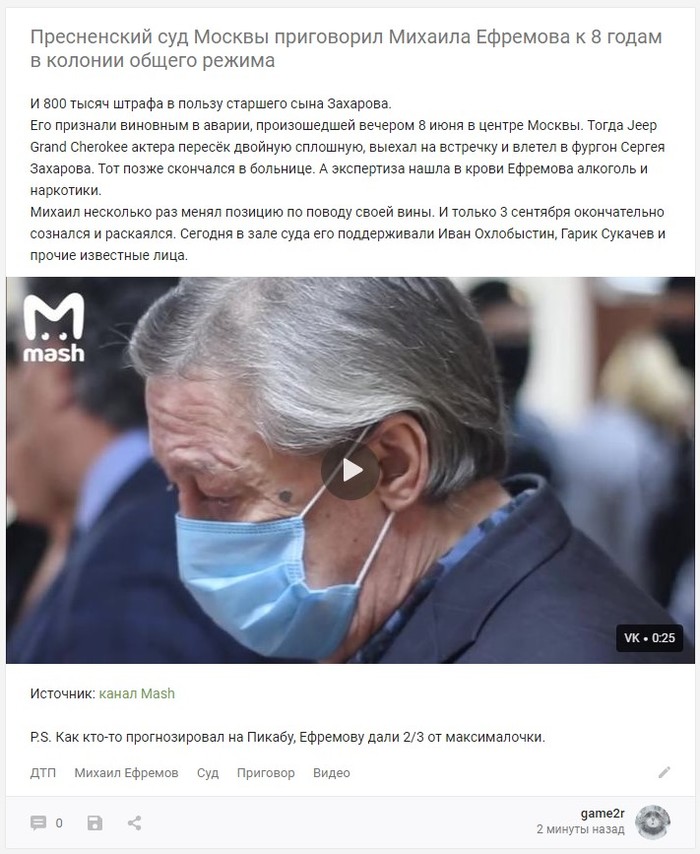The height and width of the screenshot is (854, 700).
Task: Open the game2r author profile
Action: (602, 814)
